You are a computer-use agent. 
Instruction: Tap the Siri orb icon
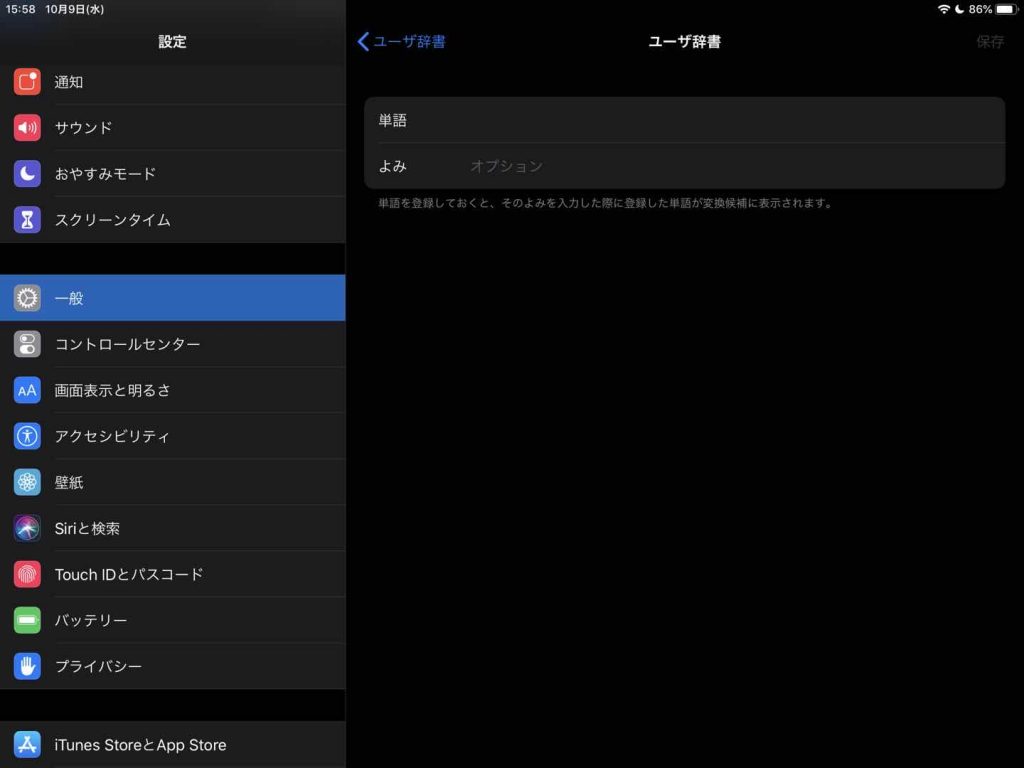point(27,528)
